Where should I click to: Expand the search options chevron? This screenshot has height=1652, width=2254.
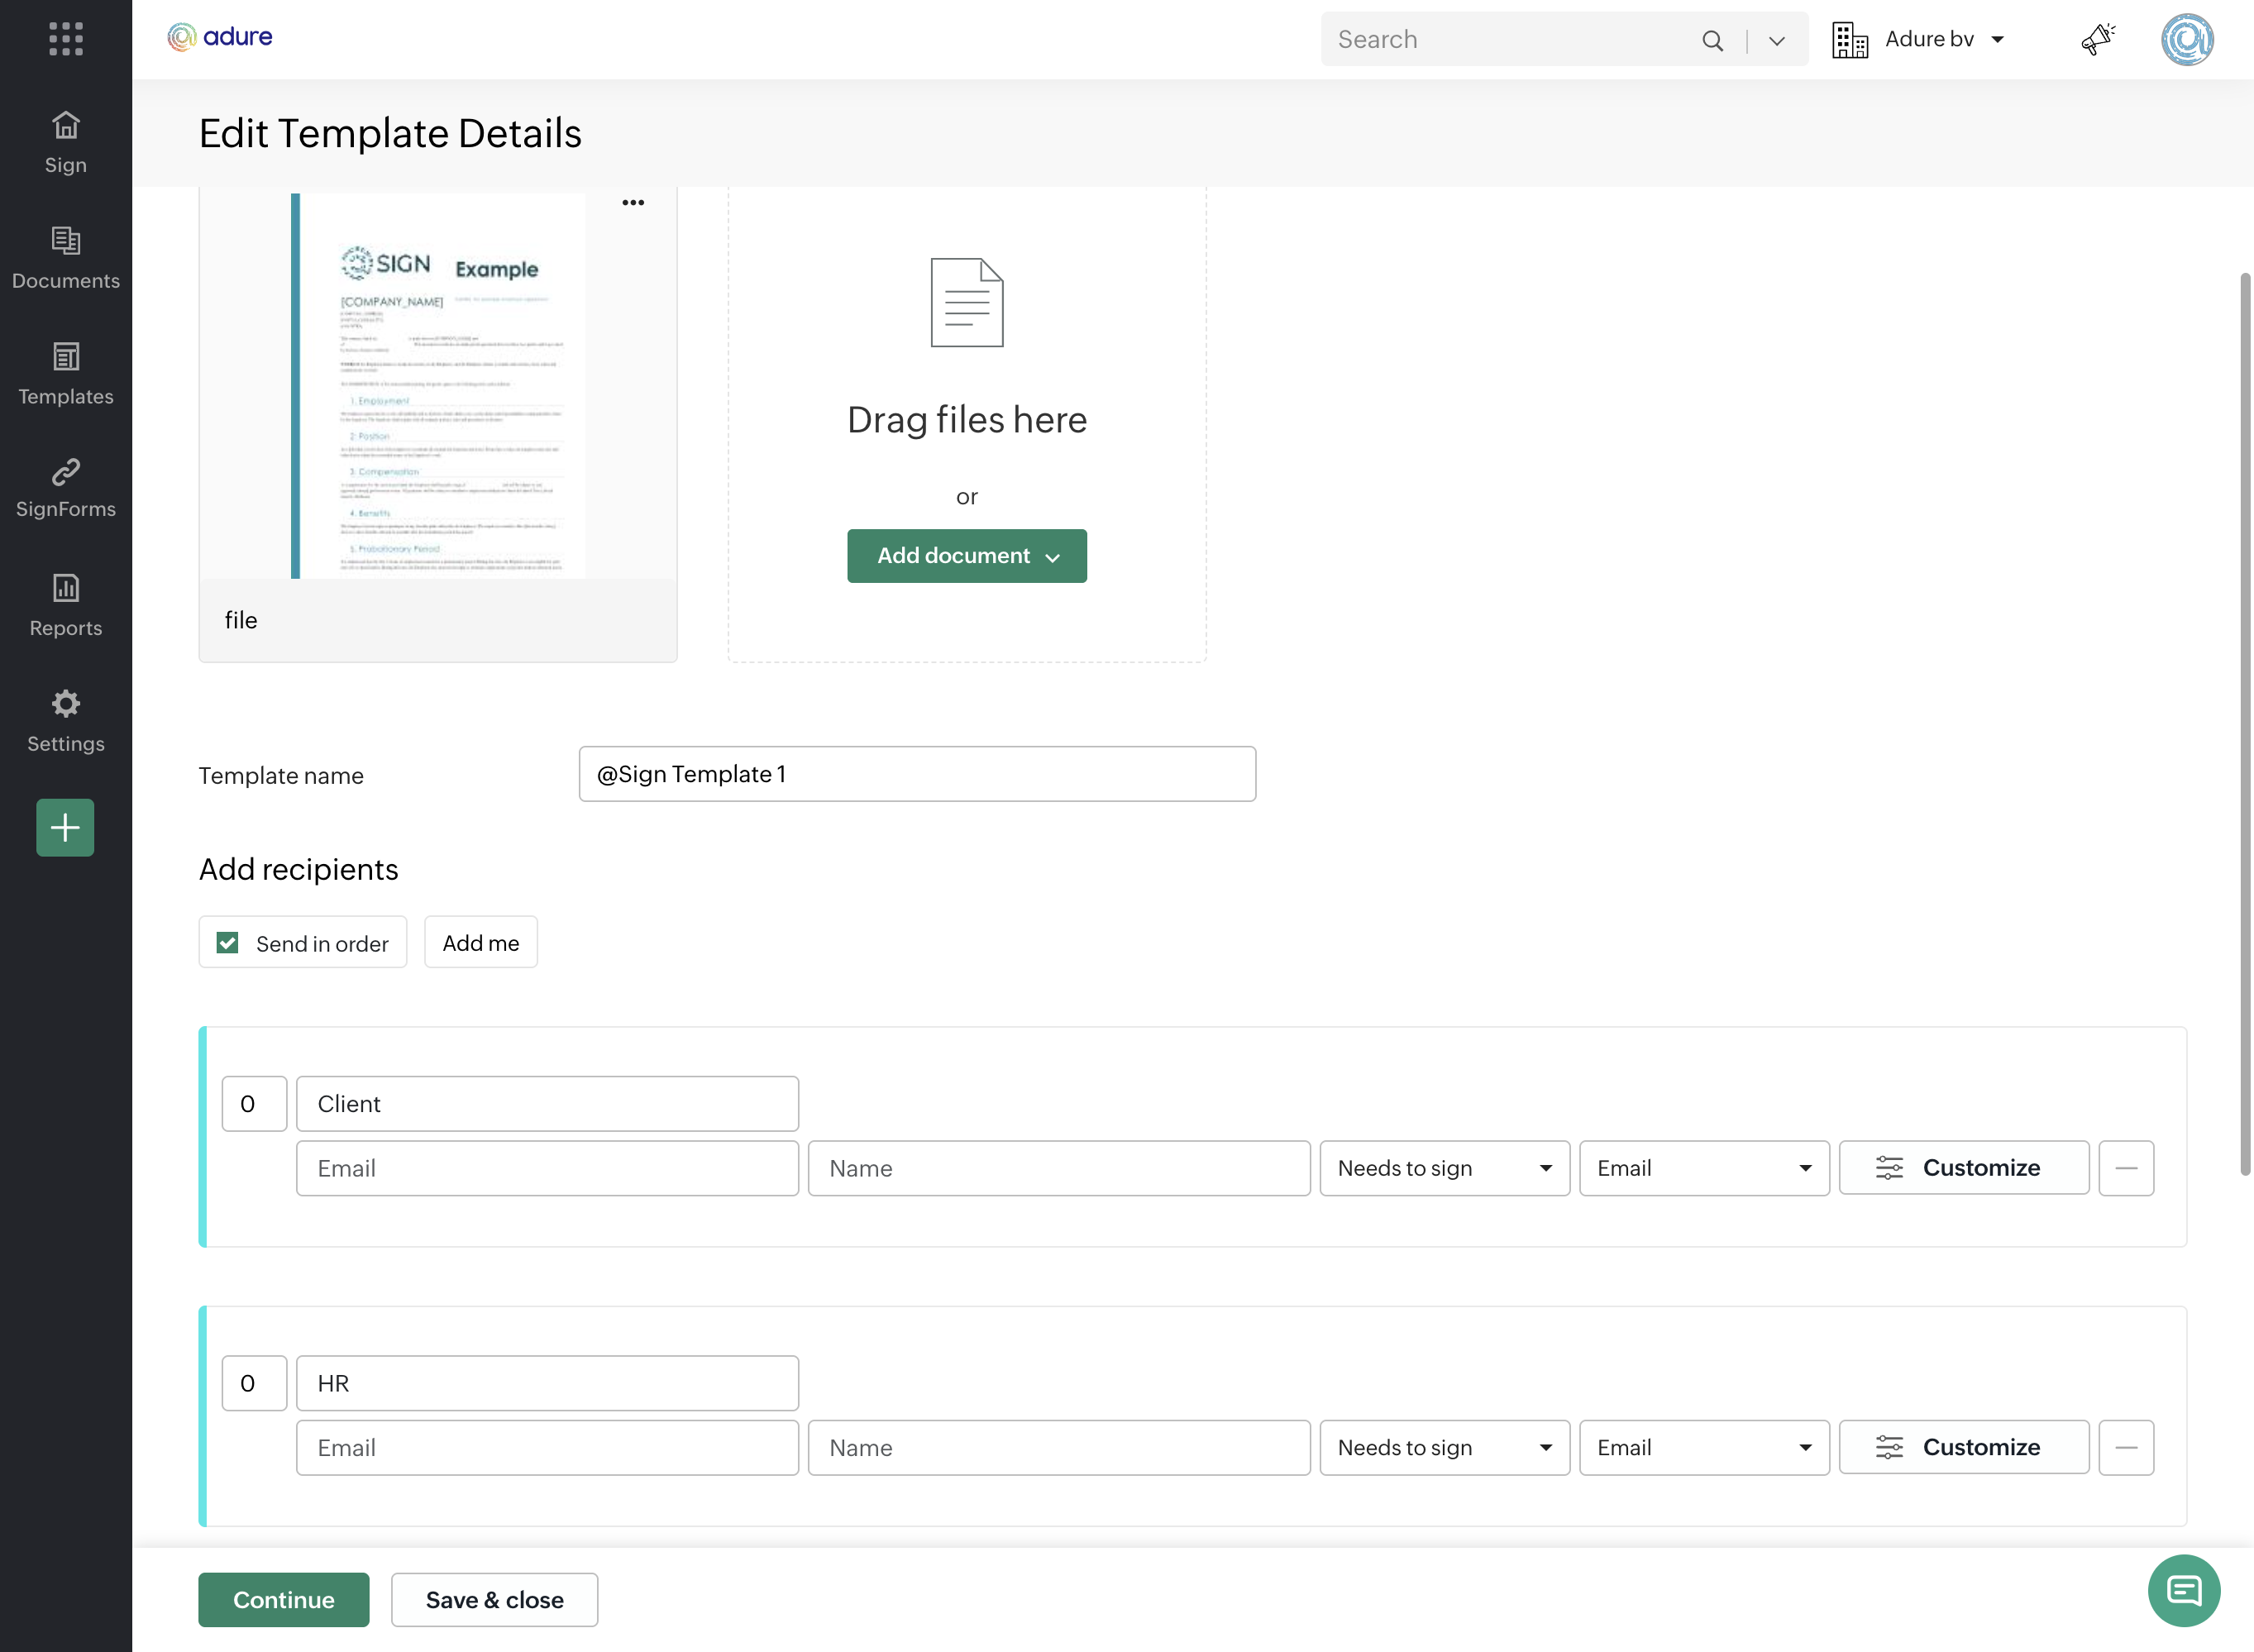pyautogui.click(x=1777, y=40)
